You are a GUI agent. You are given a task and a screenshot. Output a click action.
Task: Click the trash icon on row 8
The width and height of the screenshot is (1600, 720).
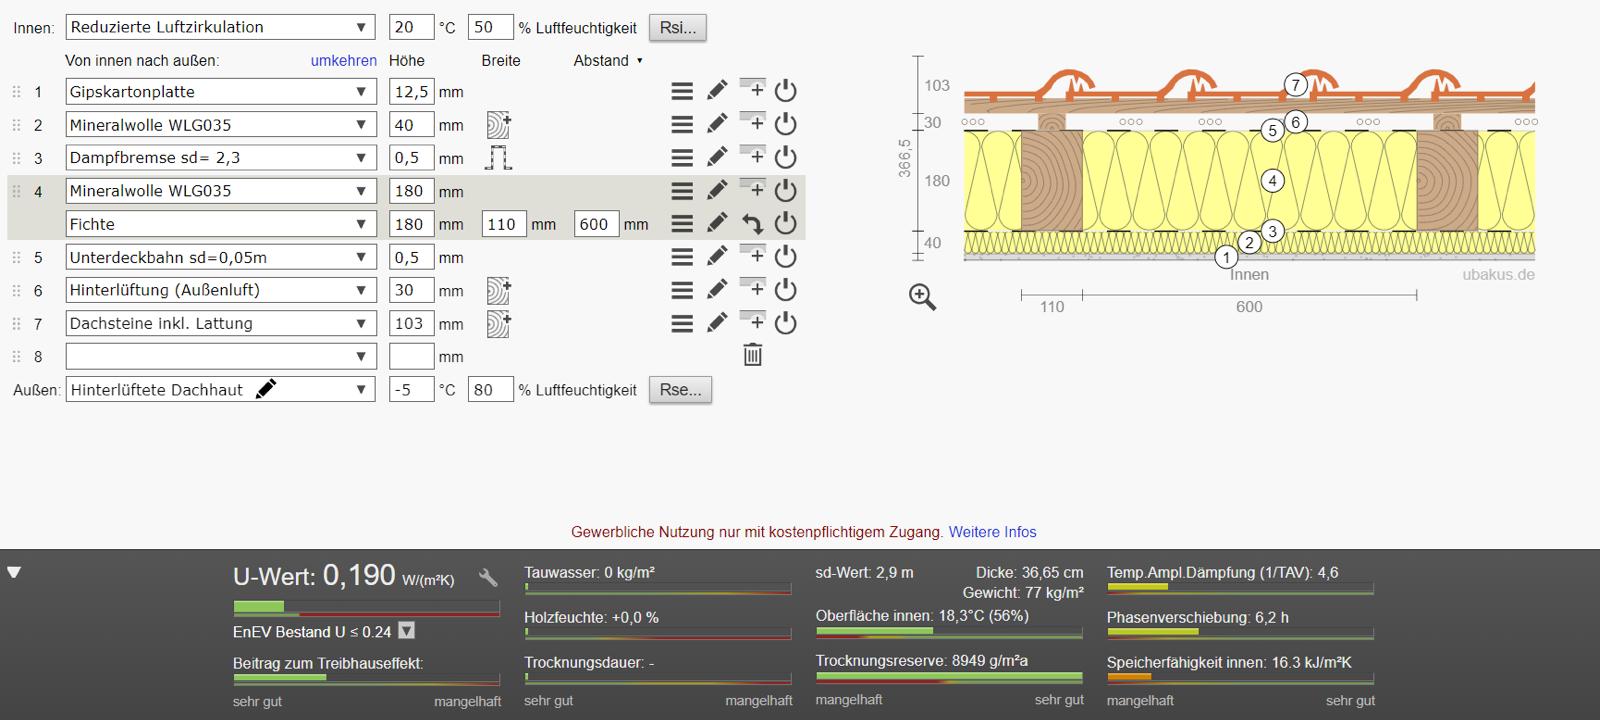pos(753,355)
